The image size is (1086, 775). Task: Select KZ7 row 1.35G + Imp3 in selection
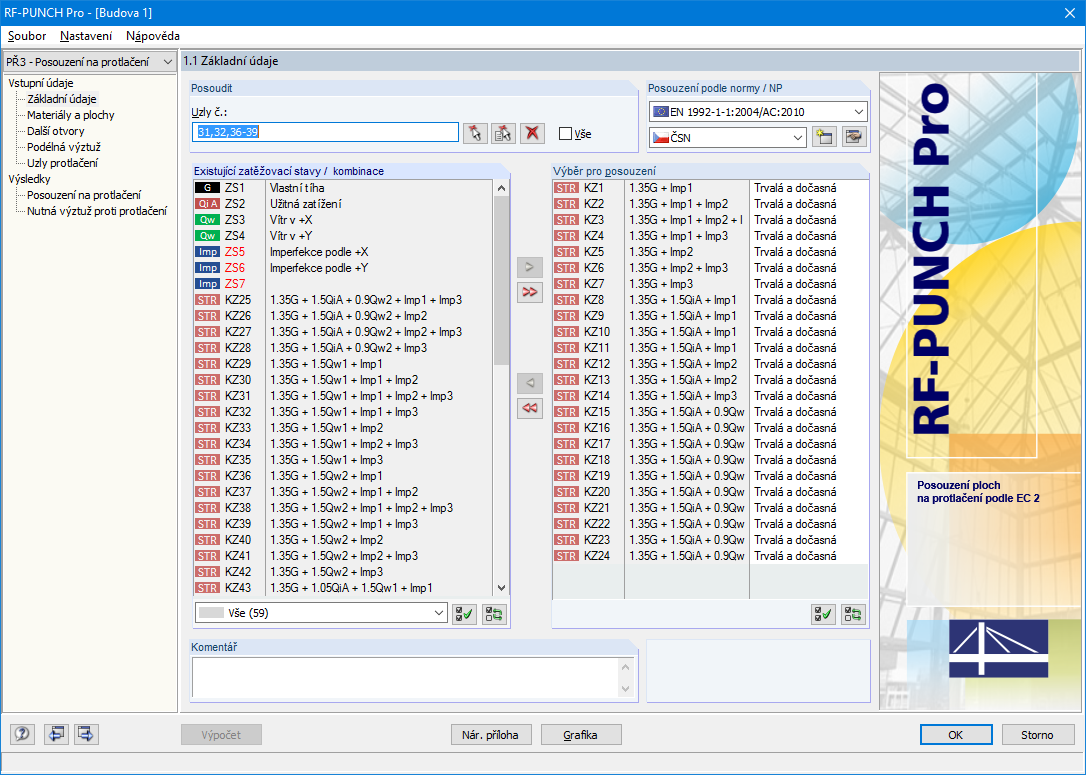coord(710,284)
